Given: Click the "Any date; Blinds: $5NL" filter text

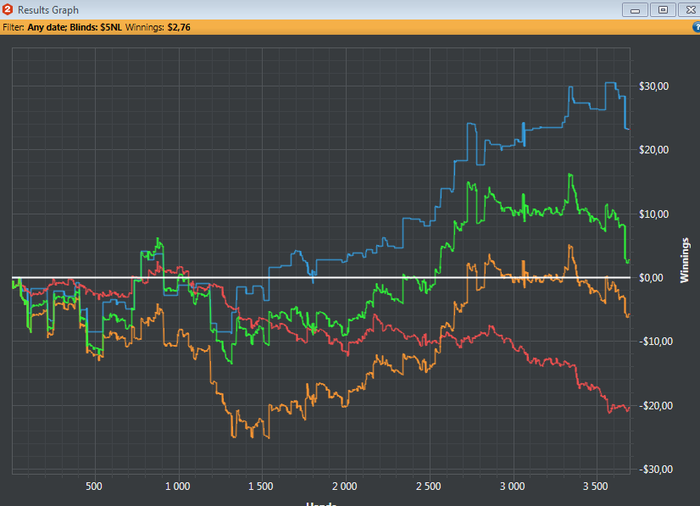Looking at the screenshot, I should [x=75, y=27].
